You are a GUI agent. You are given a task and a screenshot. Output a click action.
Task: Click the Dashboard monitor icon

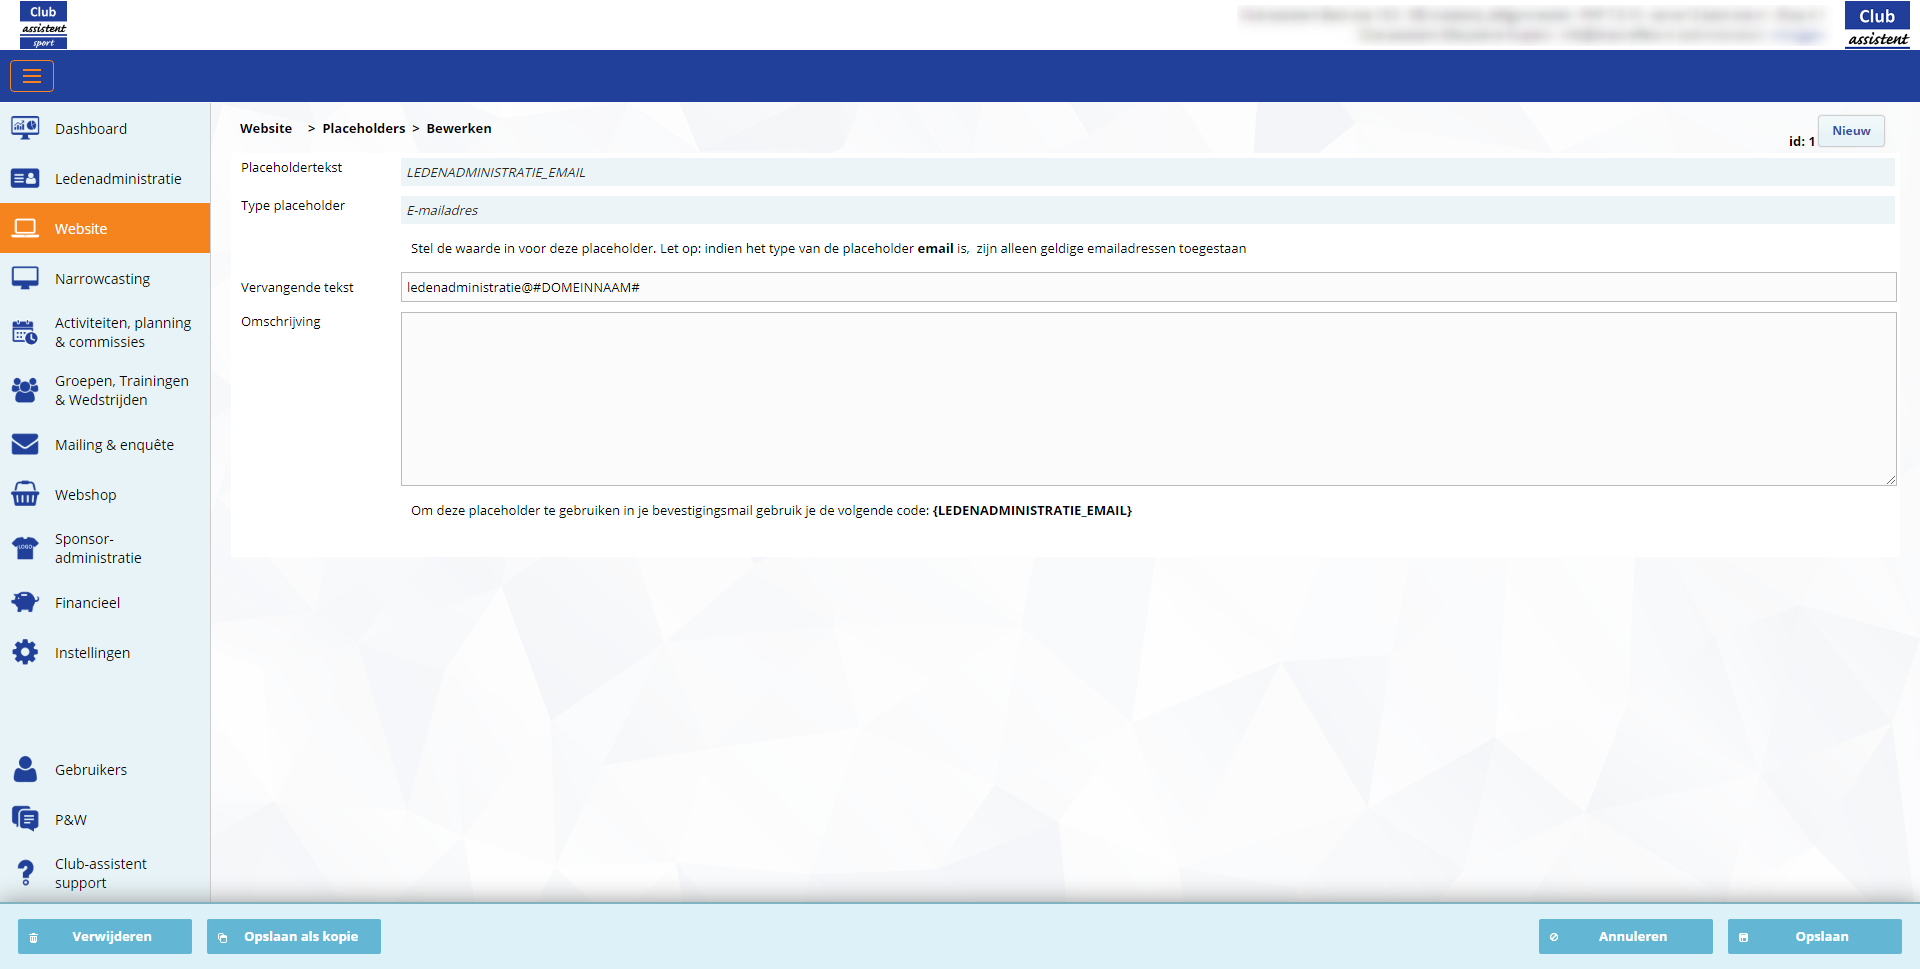click(25, 128)
